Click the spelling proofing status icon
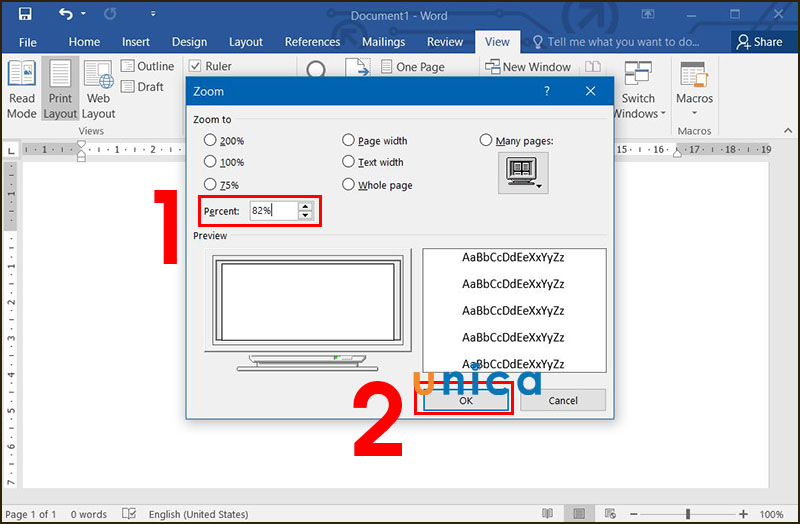 click(x=129, y=513)
